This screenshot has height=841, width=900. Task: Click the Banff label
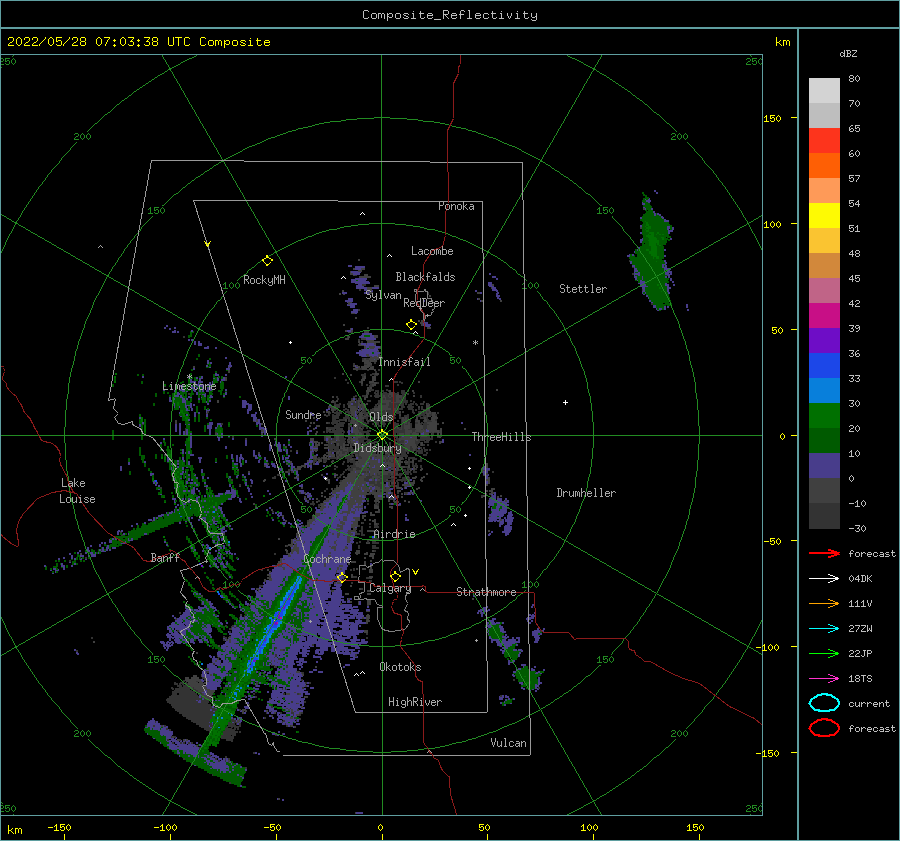click(165, 557)
